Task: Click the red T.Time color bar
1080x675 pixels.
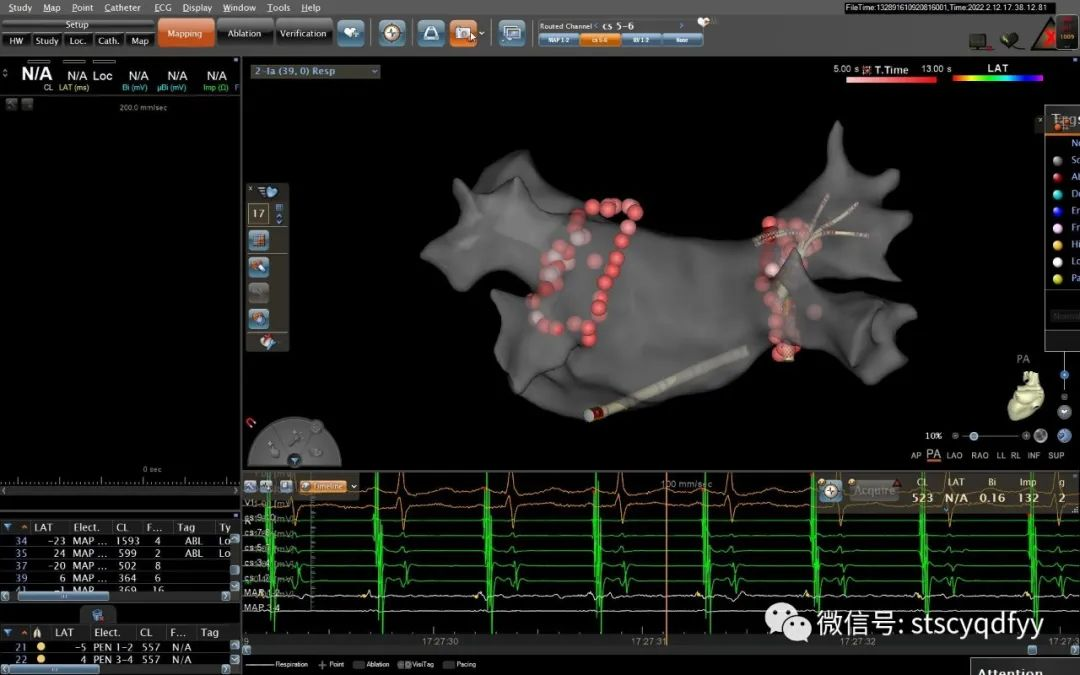Action: (891, 80)
